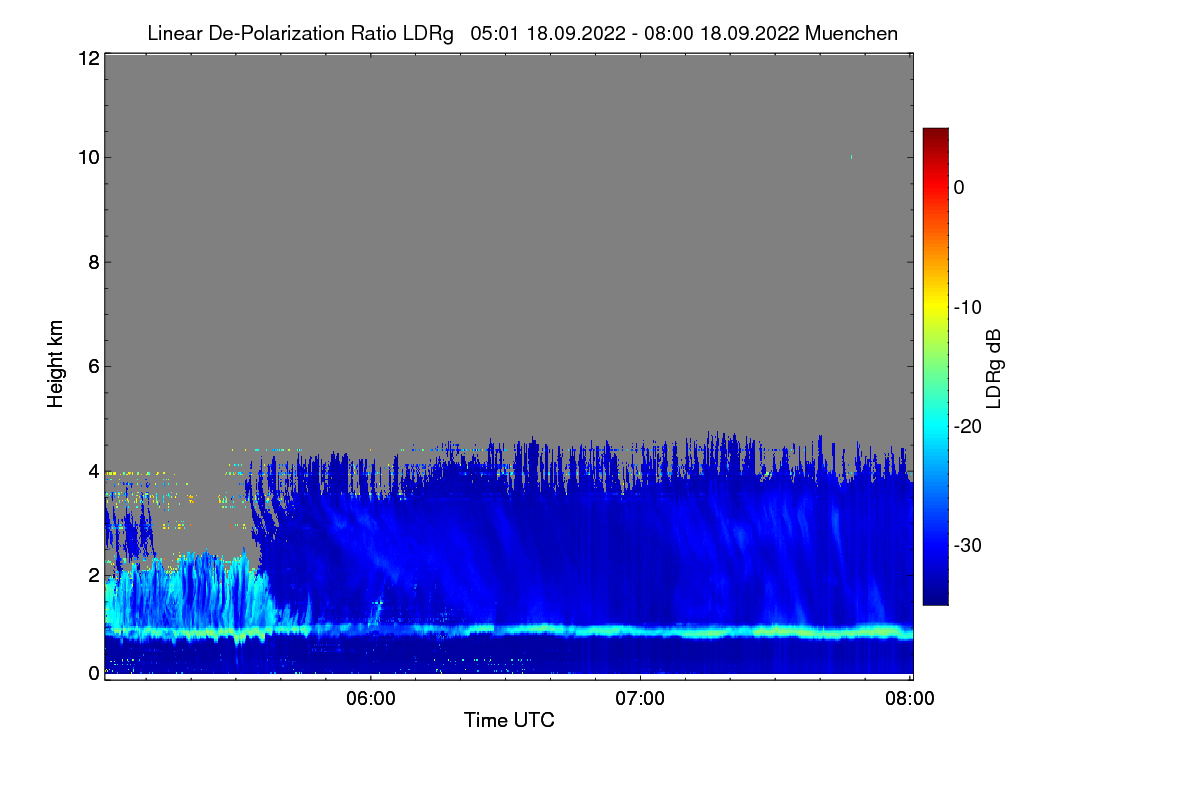Click the height tick label '4'
The width and height of the screenshot is (1200, 800).
pyautogui.click(x=93, y=470)
